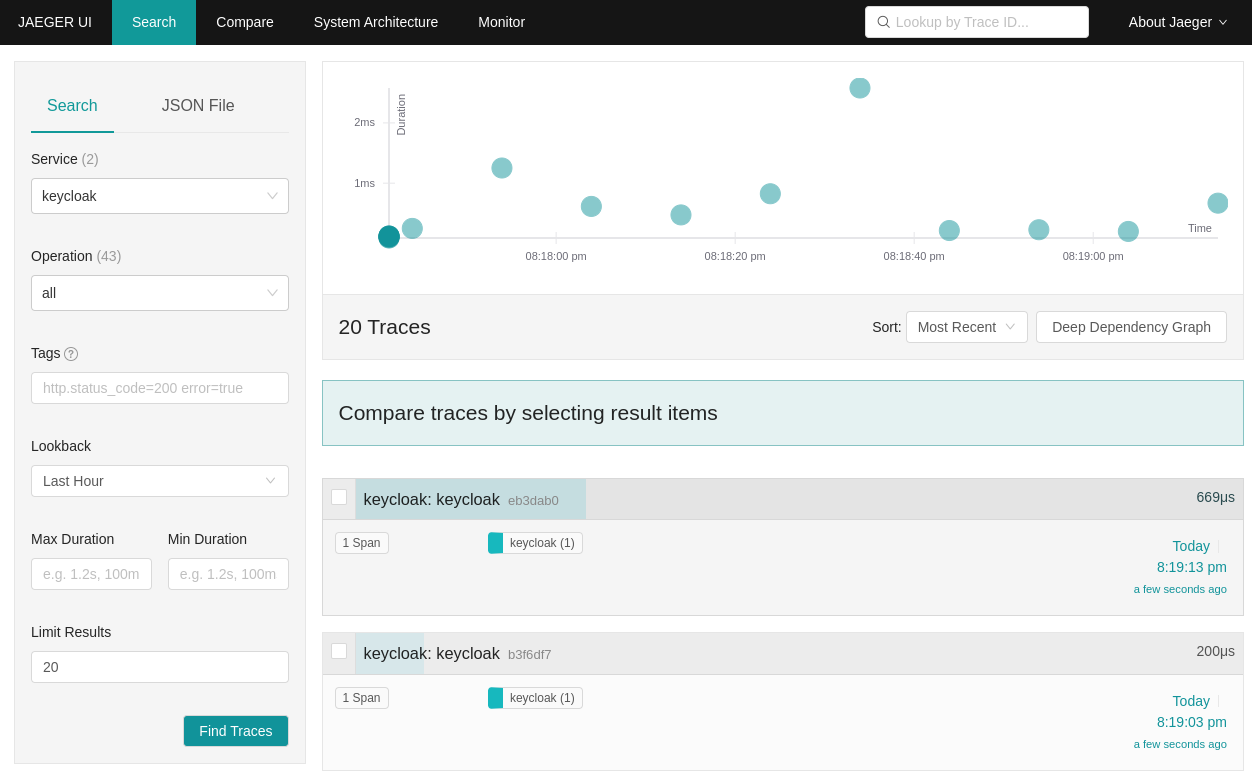Image resolution: width=1252 pixels, height=779 pixels.
Task: Click the Tags help question mark icon
Action: pyautogui.click(x=71, y=354)
